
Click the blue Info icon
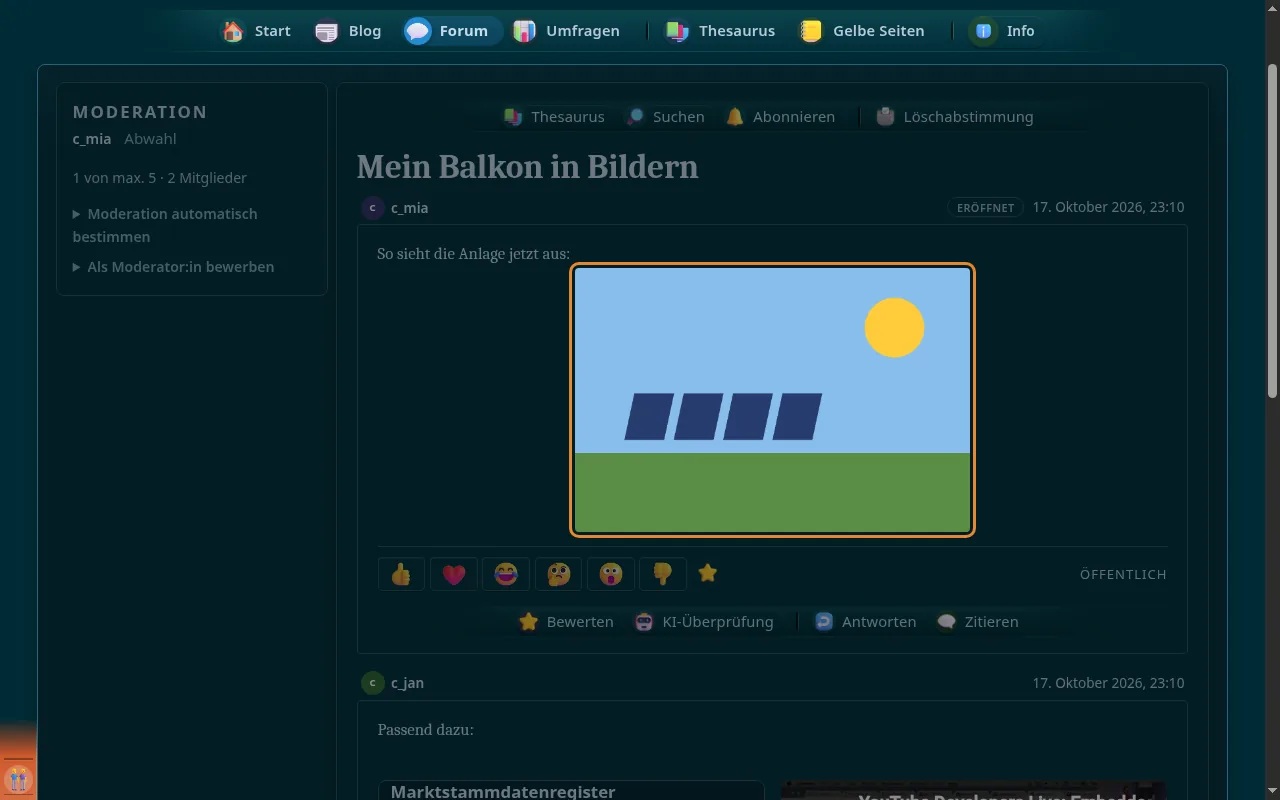click(x=984, y=31)
